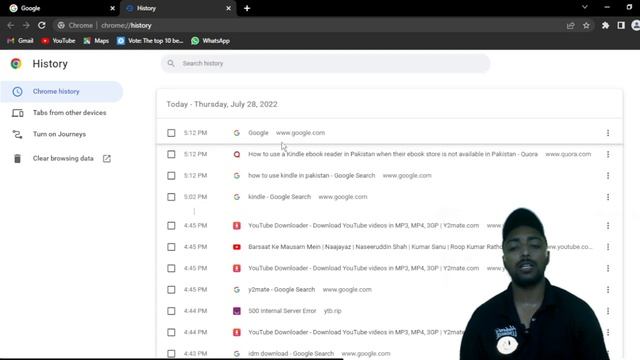Viewport: 640px width, 360px height.
Task: Click the Chrome logo beside History title
Action: coord(16,64)
